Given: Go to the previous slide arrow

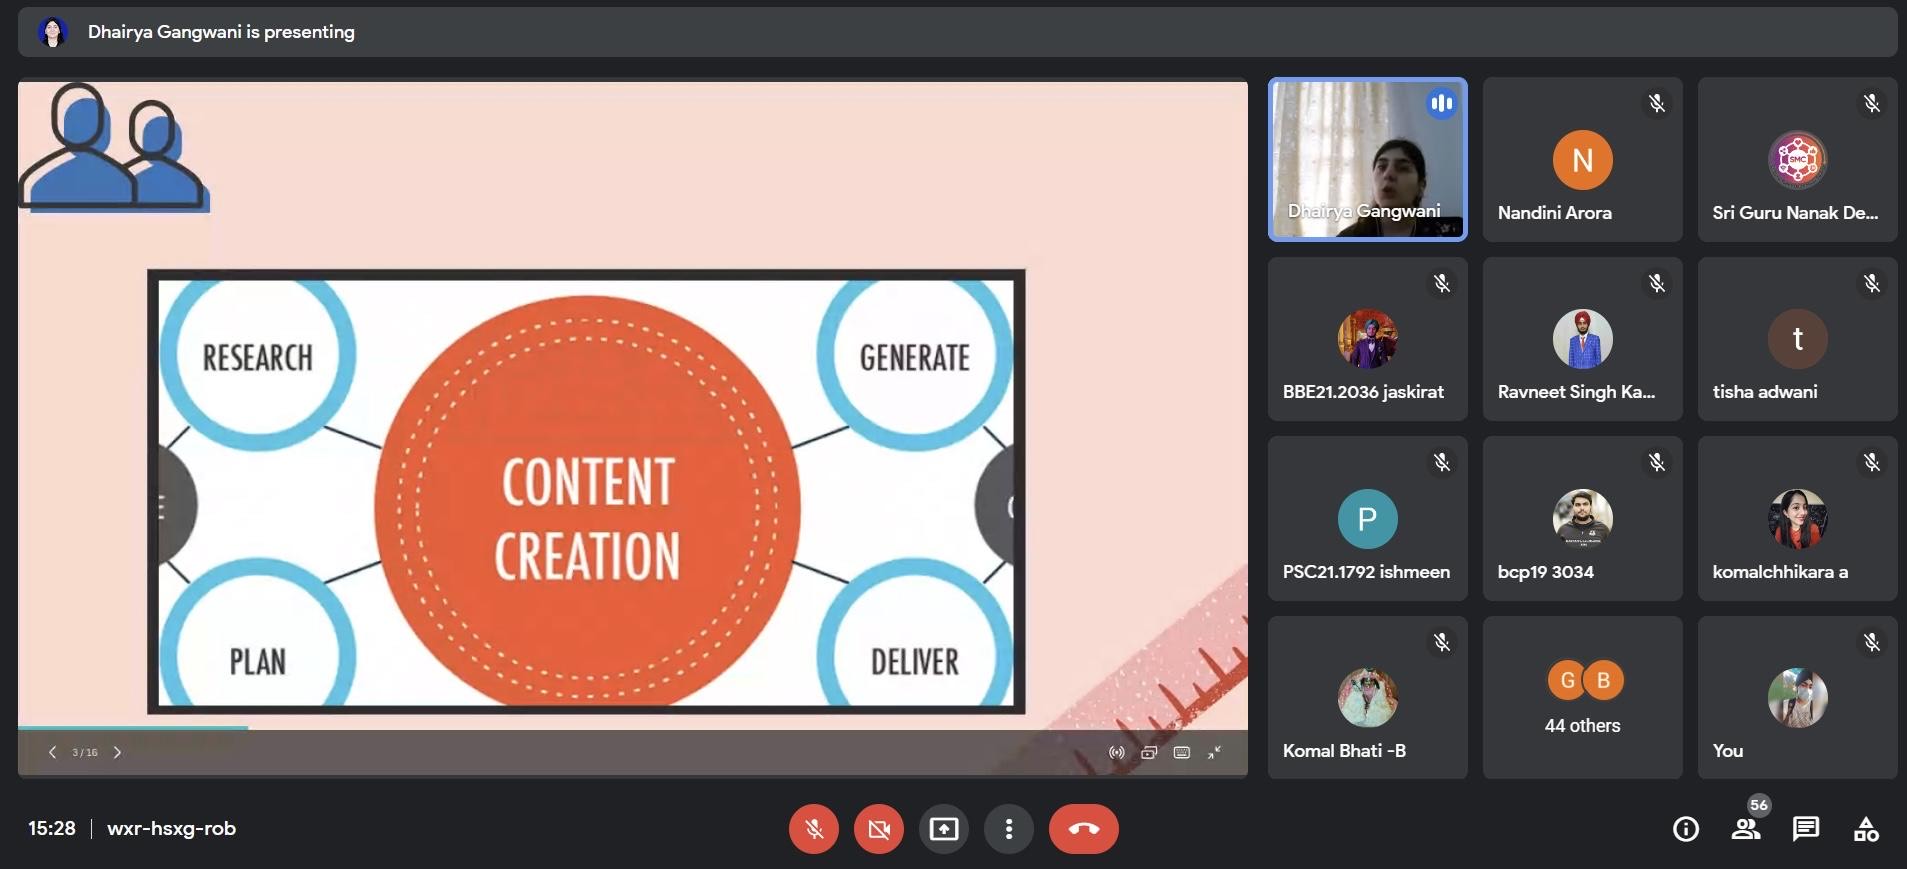Looking at the screenshot, I should [x=52, y=752].
